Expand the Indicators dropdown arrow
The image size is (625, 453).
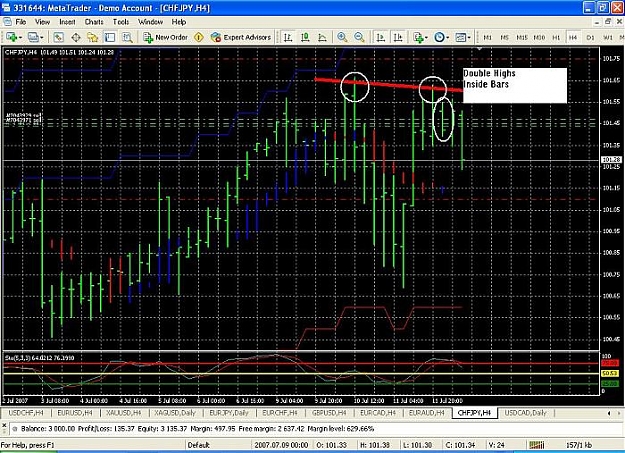(x=426, y=38)
